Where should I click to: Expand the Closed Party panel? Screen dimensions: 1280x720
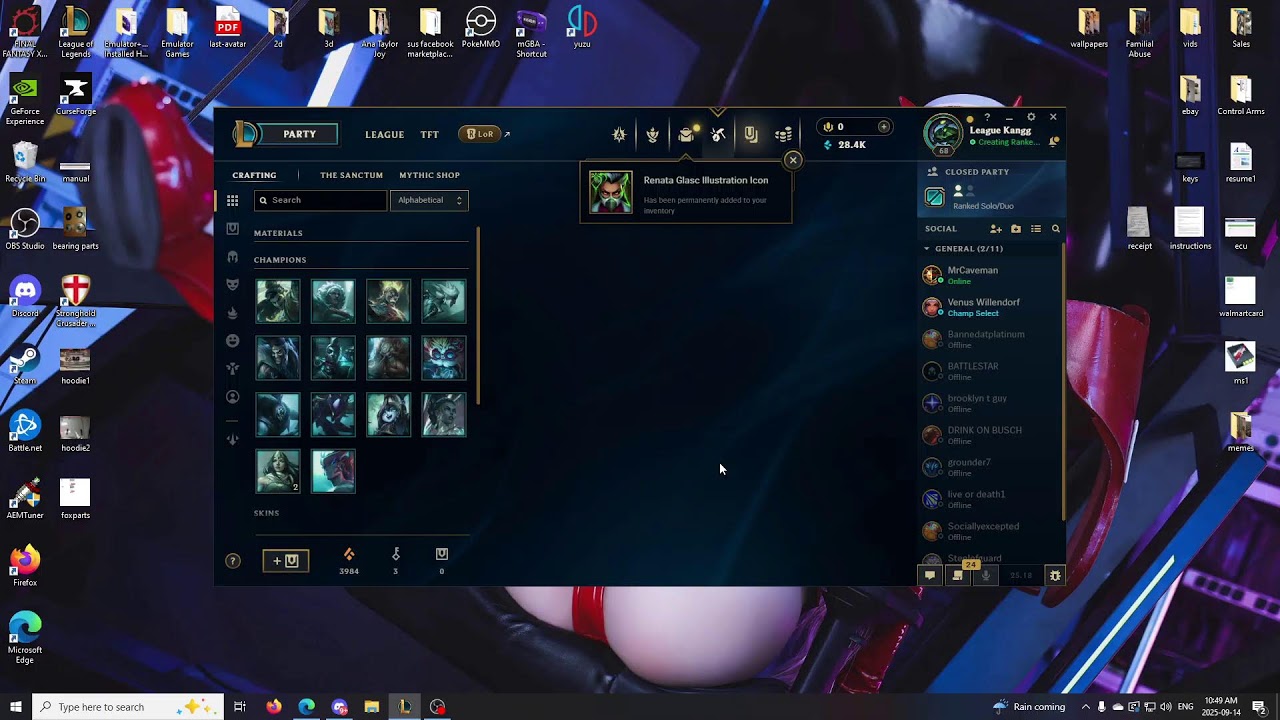click(976, 172)
